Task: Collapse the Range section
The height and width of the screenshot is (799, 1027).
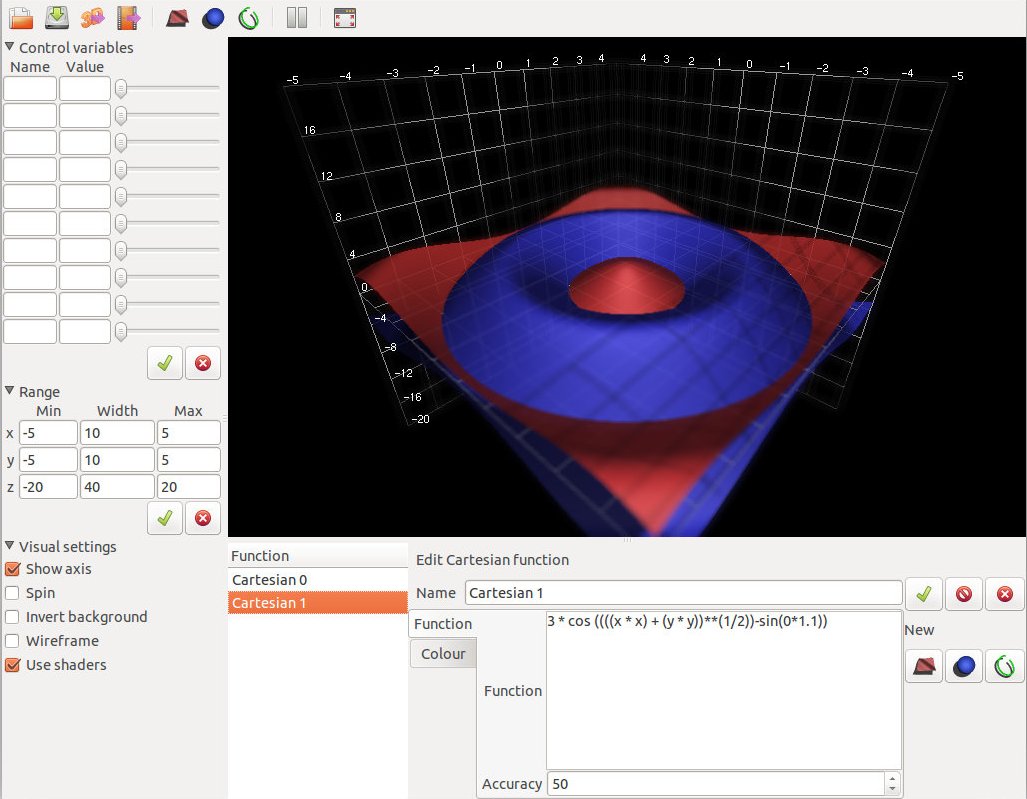Action: coord(10,391)
